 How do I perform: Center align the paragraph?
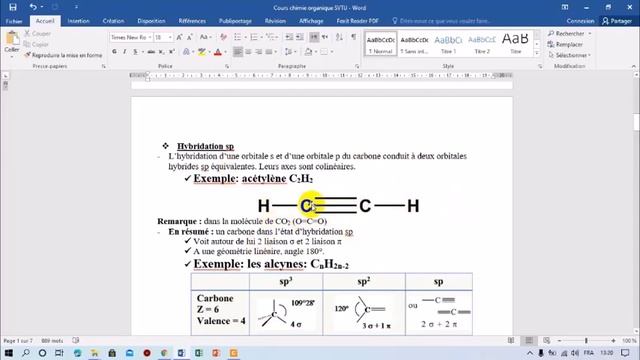[x=248, y=52]
